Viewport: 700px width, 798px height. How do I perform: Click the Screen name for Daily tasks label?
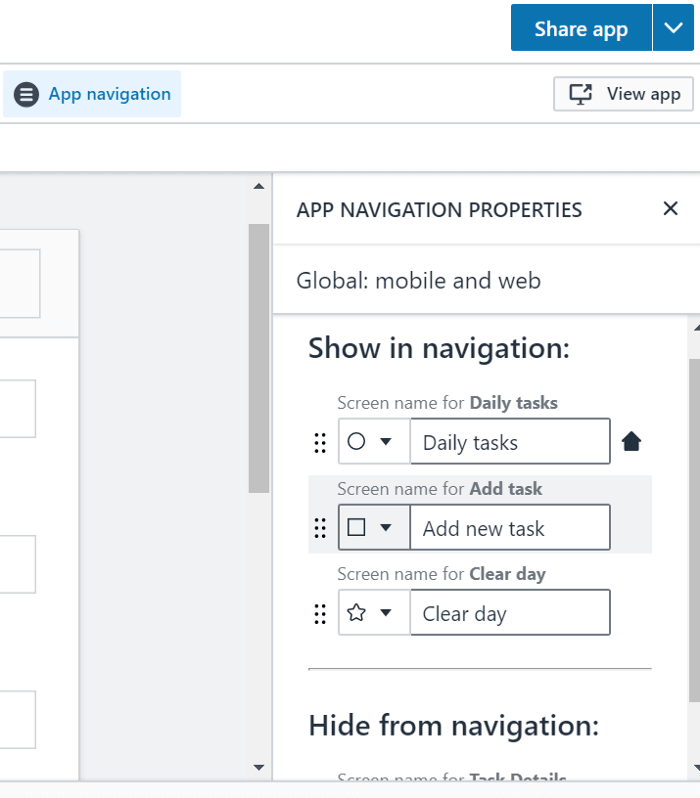point(447,403)
